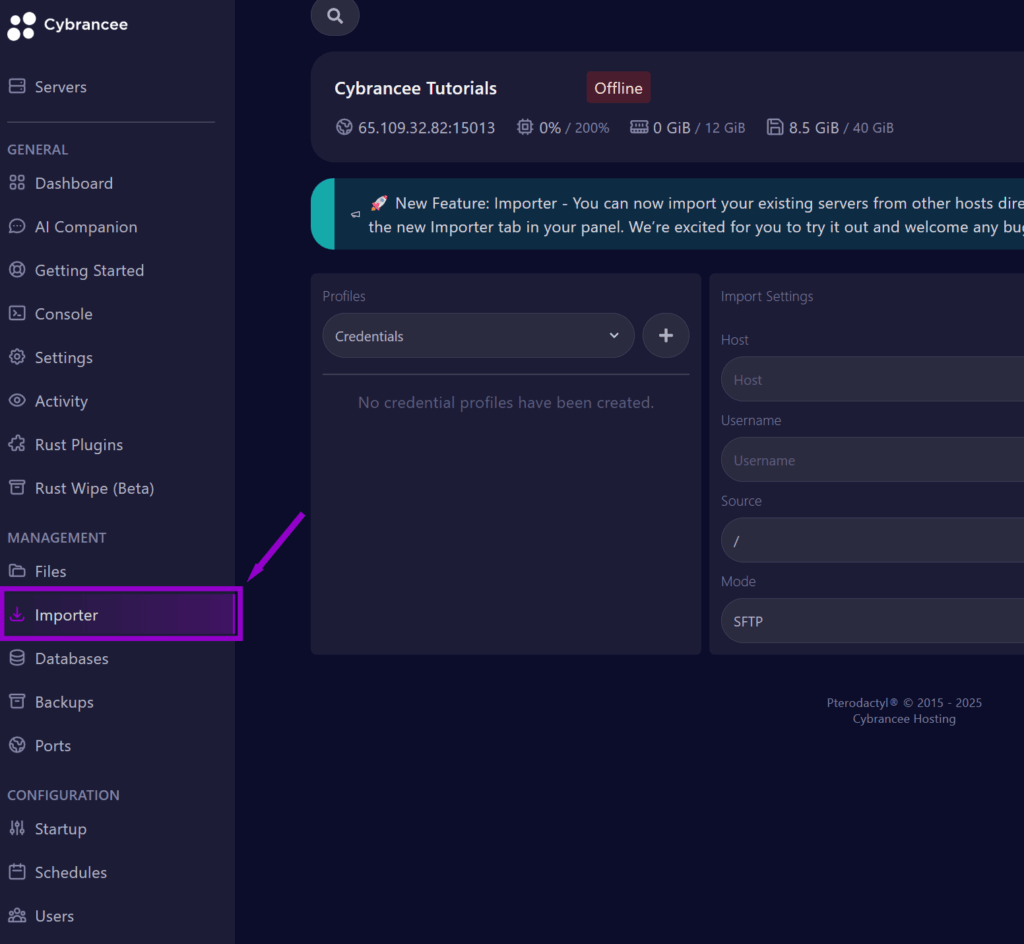The image size is (1024, 944).
Task: Open the Rust Wipe (Beta) icon
Action: [x=17, y=488]
